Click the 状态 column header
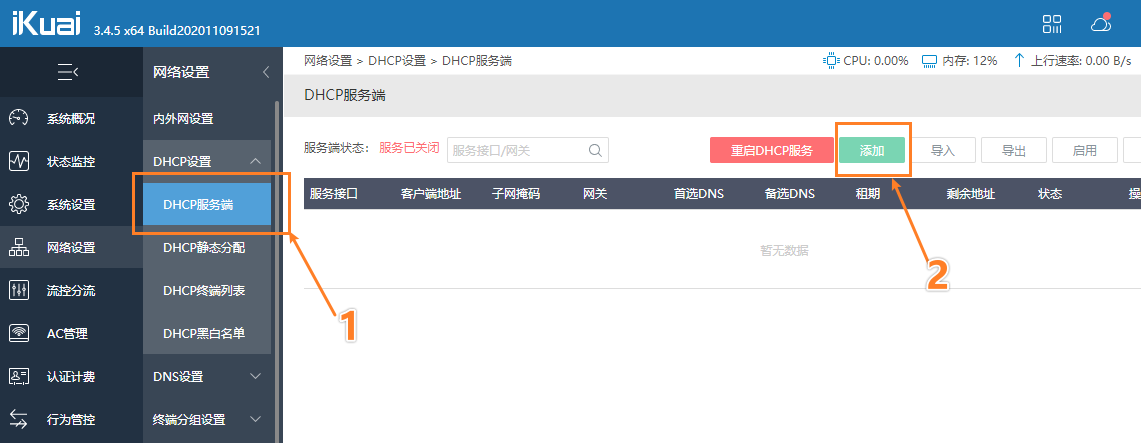 point(1050,193)
